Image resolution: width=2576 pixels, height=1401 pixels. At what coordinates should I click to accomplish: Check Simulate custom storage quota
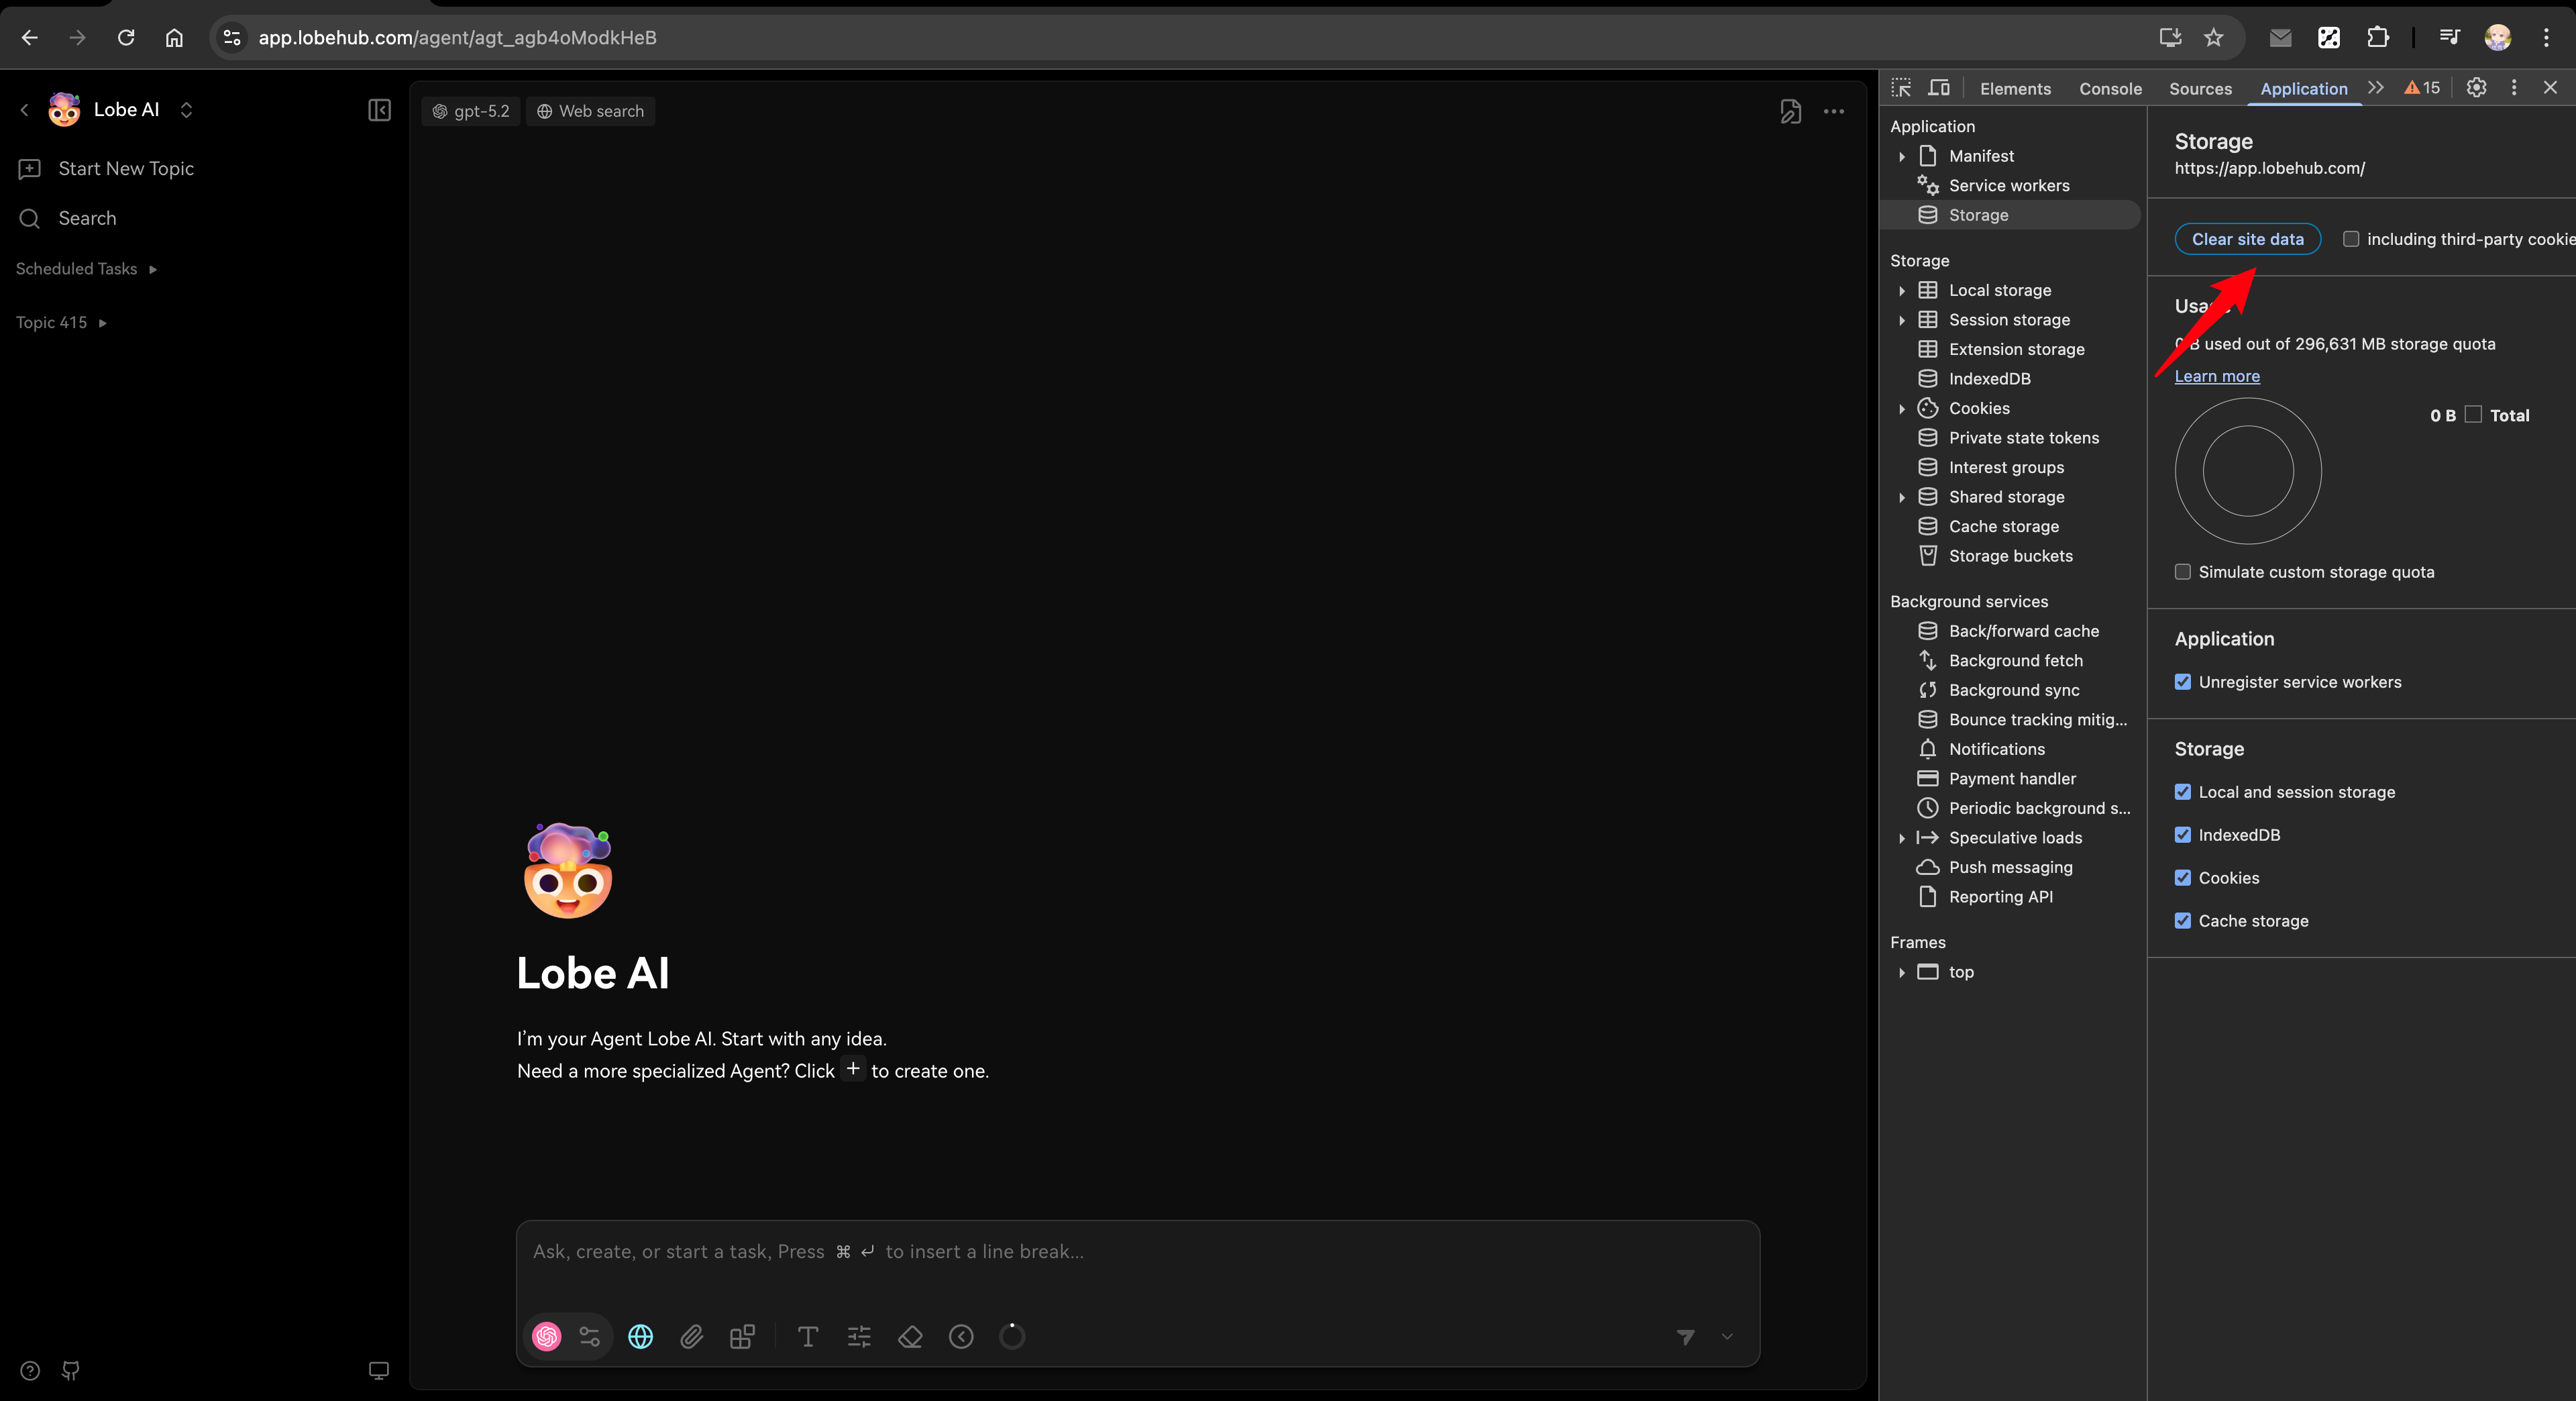coord(2183,572)
